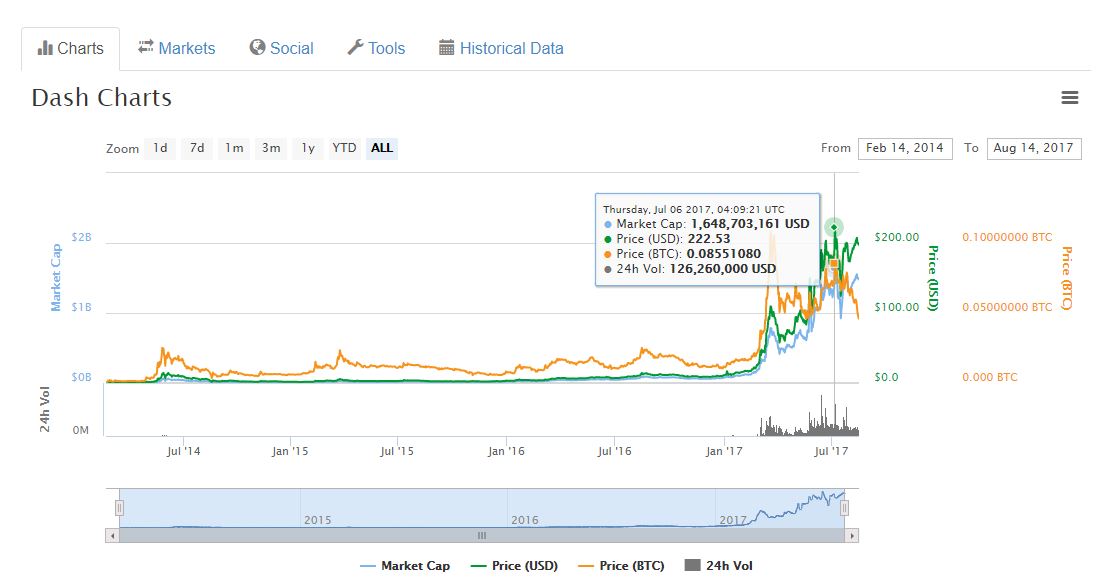Click the 0.05000000 BTC axis label
The height and width of the screenshot is (582, 1096).
coord(1007,307)
